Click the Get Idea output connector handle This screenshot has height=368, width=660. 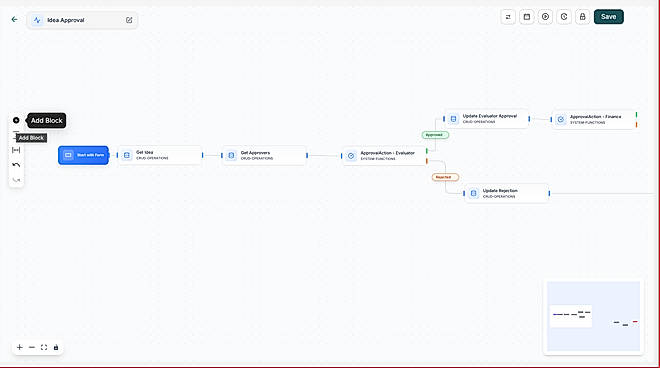click(x=202, y=155)
